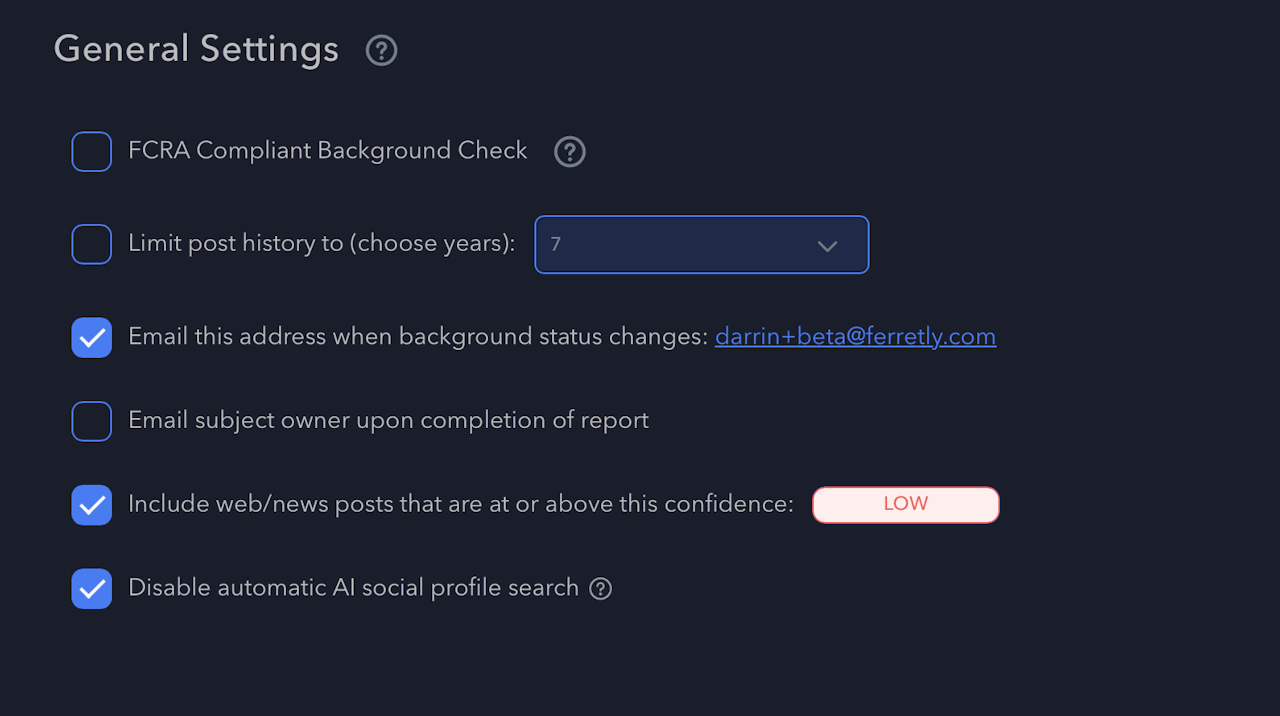Tick the Limit post history checkbox
Viewport: 1280px width, 716px height.
point(92,244)
